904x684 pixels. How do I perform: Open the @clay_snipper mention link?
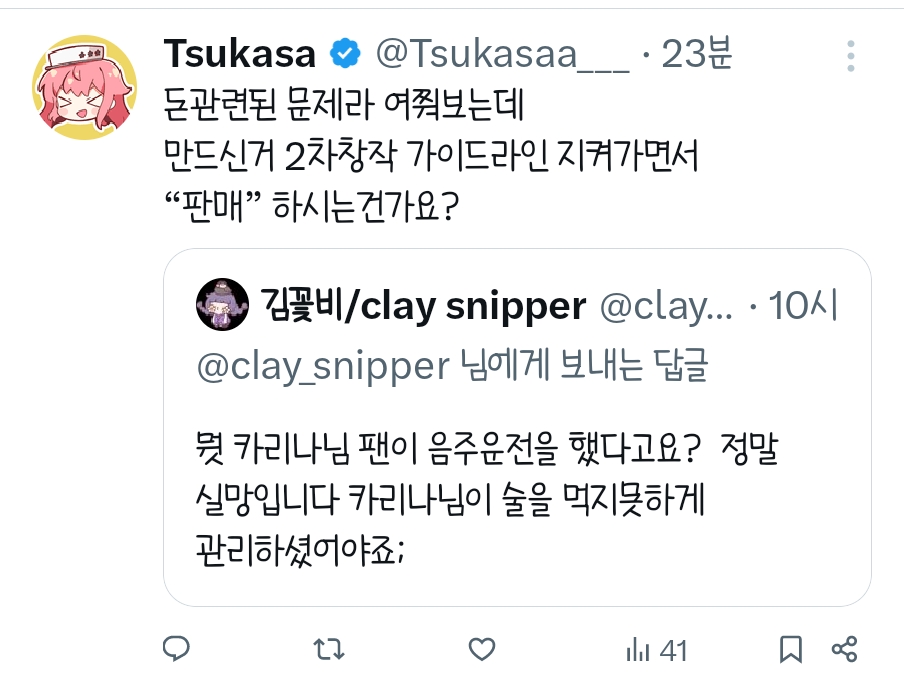322,367
